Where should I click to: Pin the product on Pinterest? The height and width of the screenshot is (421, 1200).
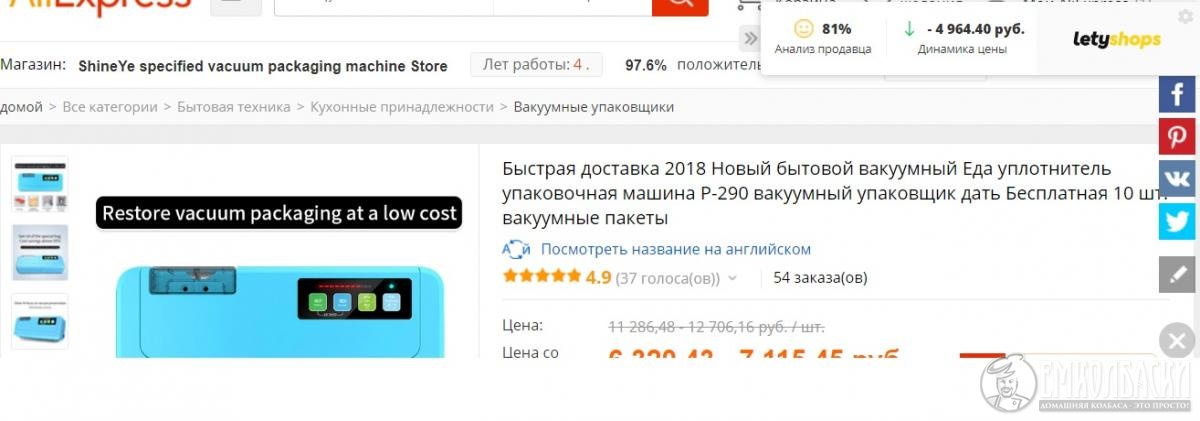pos(1177,135)
